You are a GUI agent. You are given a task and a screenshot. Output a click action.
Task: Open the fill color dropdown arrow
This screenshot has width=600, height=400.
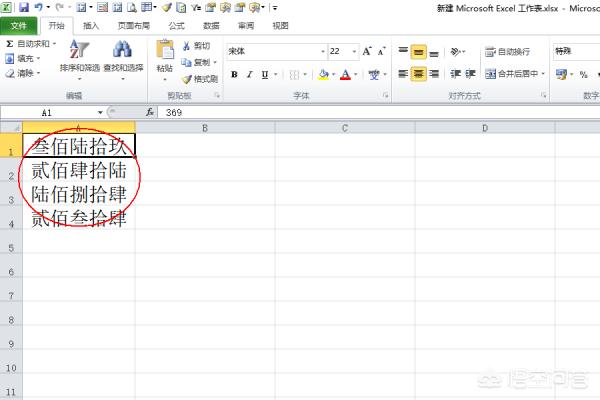pyautogui.click(x=333, y=74)
